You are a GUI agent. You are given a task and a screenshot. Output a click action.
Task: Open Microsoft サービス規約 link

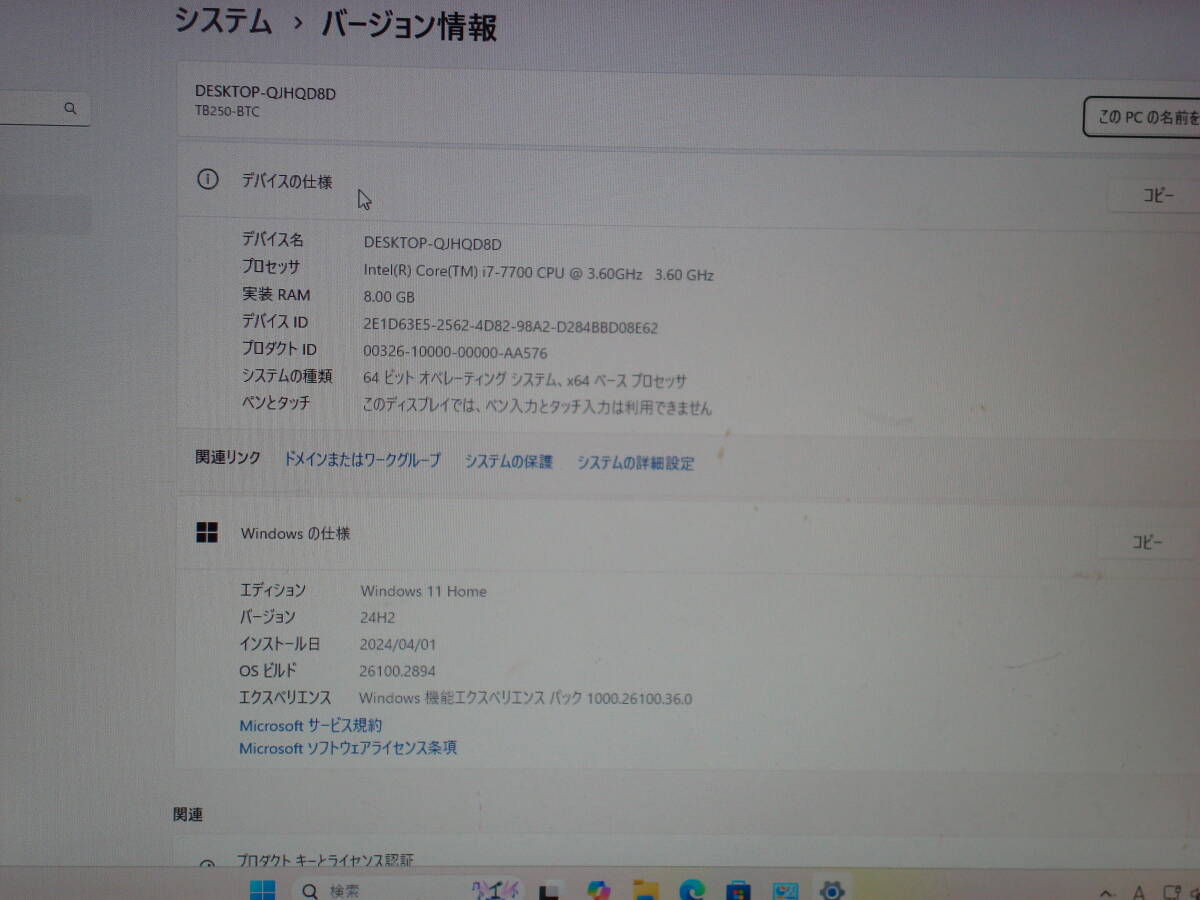pyautogui.click(x=310, y=725)
